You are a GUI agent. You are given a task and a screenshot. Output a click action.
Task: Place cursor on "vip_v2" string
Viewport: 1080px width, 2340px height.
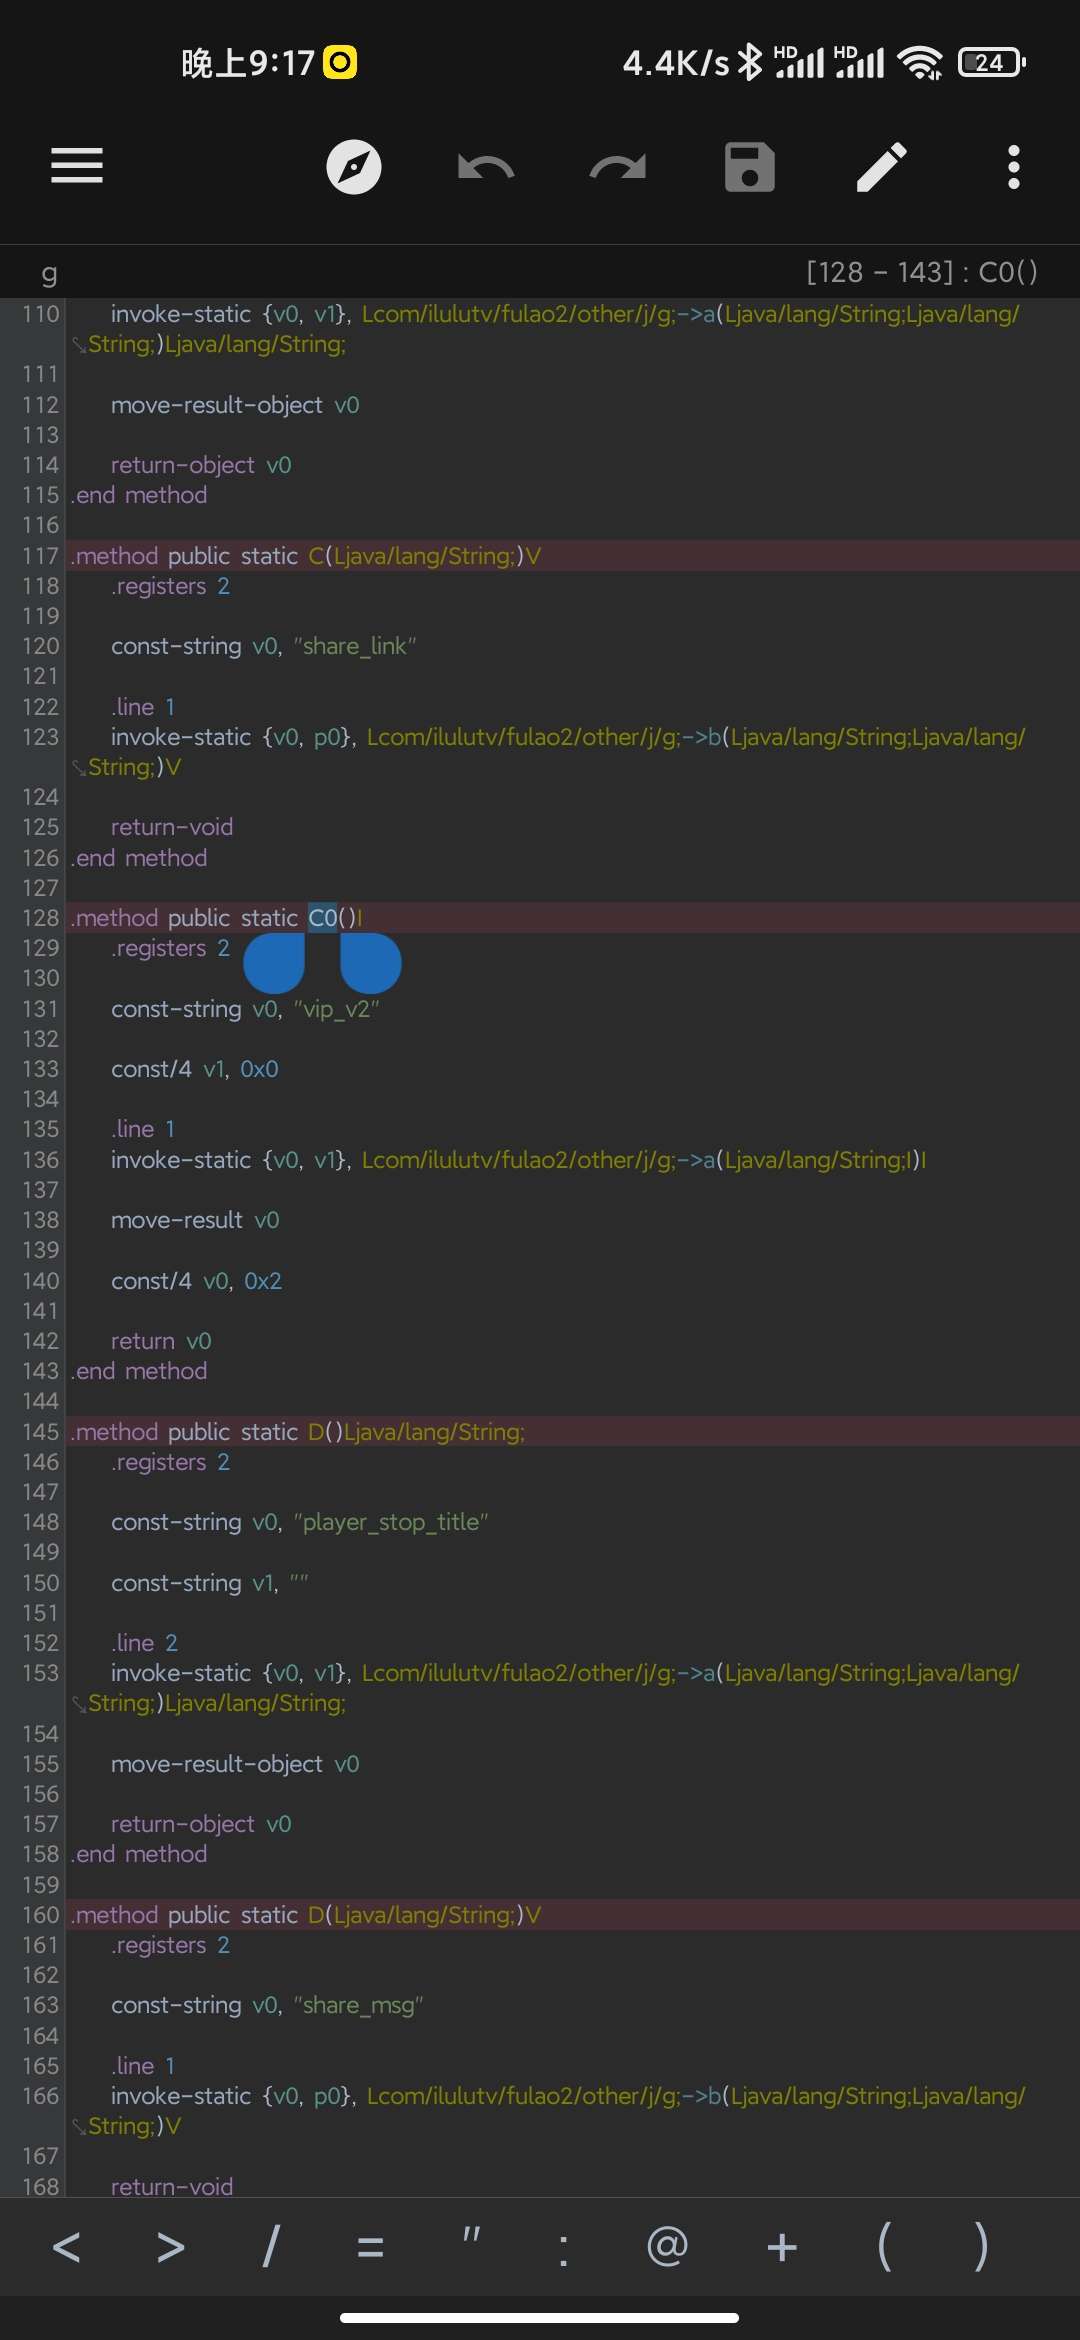(x=336, y=1009)
